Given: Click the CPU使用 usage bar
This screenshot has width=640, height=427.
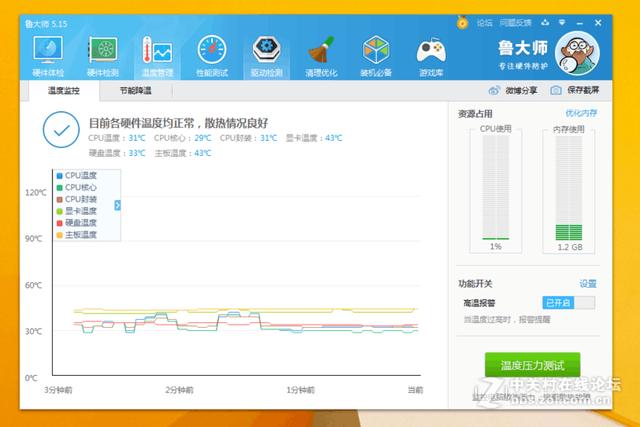Looking at the screenshot, I should [496, 188].
